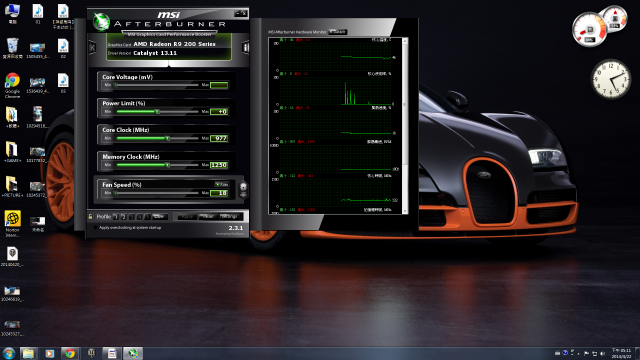Open the music file icon beside Computer
This screenshot has width=640, height=360.
(38, 14)
